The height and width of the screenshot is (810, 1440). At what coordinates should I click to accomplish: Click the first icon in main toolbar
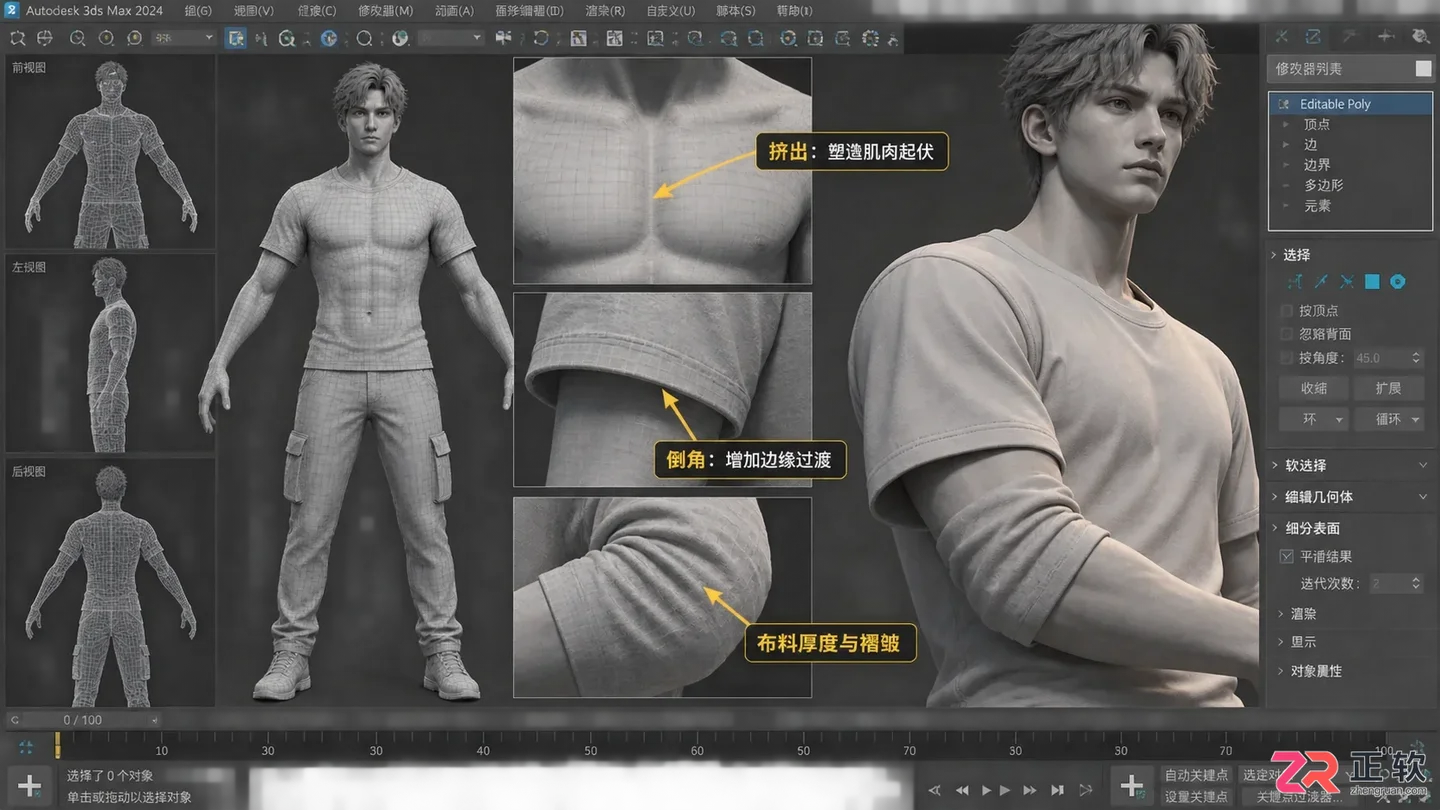coord(17,38)
